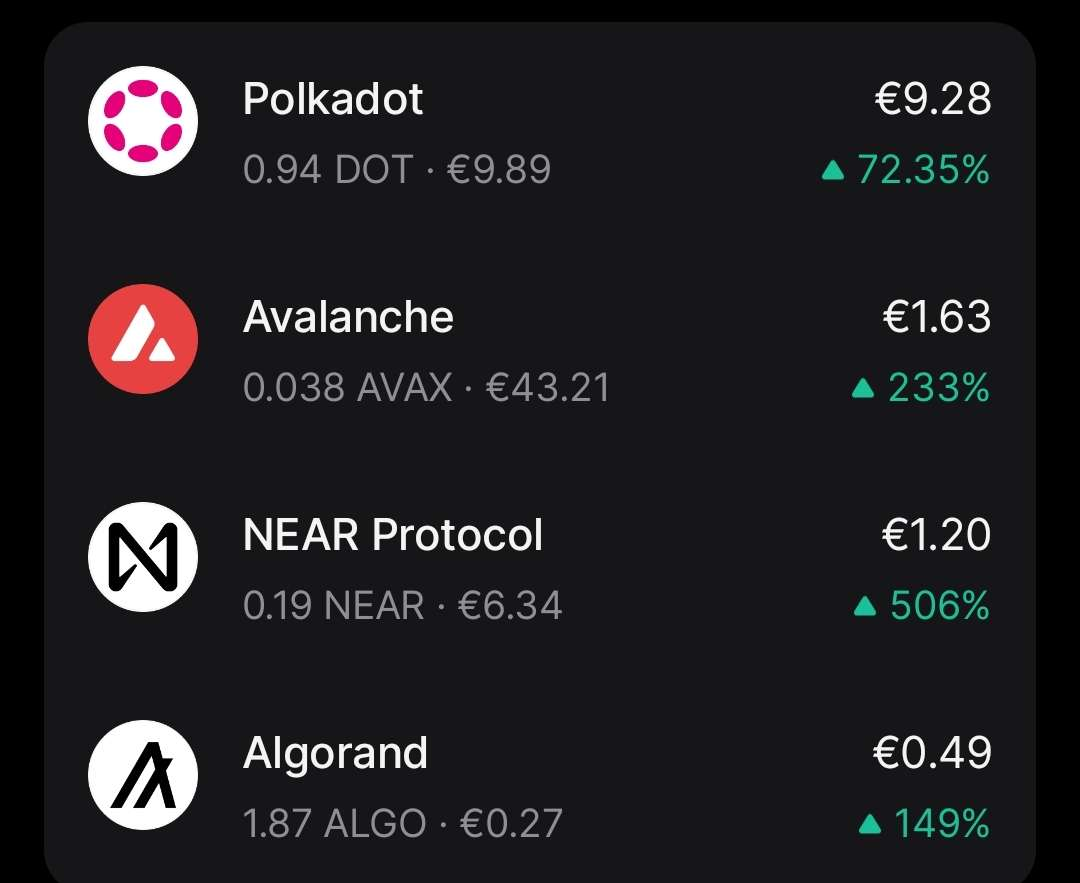Tap the Polkadot pink logo icon
The width and height of the screenshot is (1080, 883).
click(143, 121)
